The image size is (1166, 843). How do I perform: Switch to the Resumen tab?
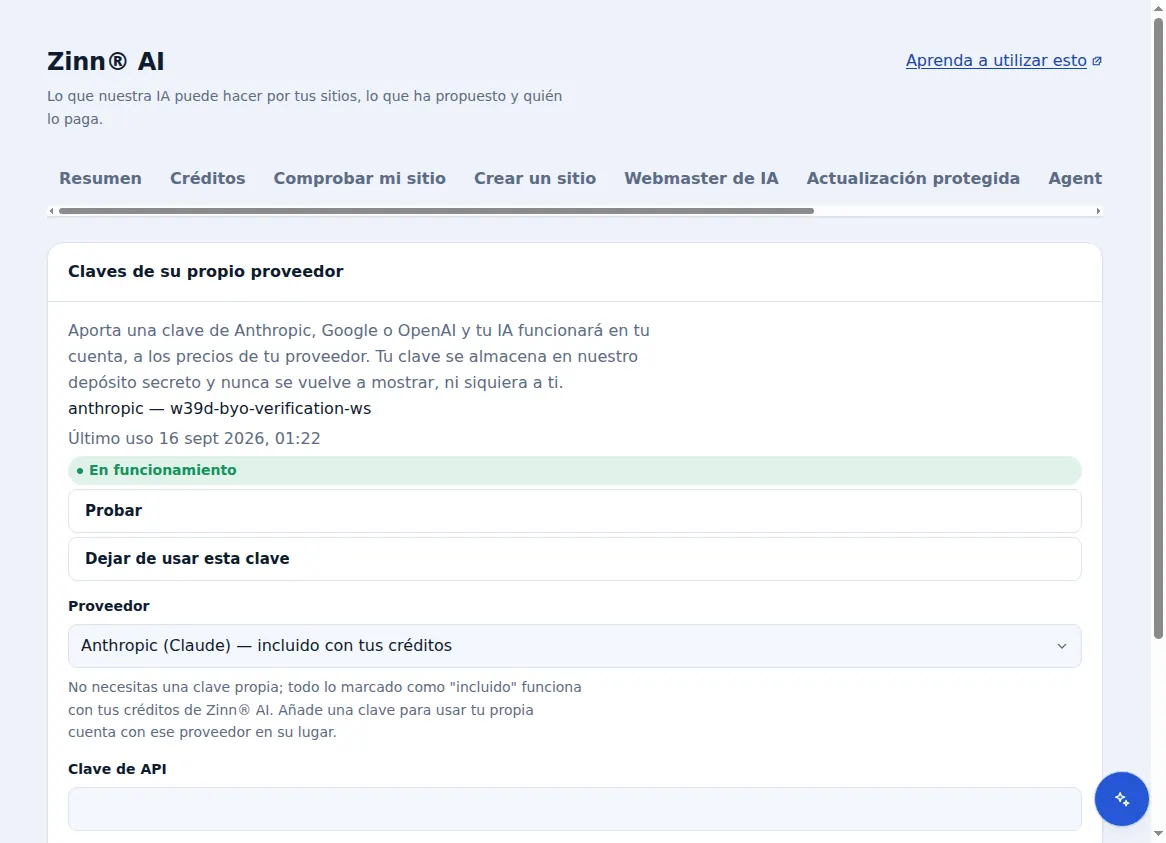[100, 178]
